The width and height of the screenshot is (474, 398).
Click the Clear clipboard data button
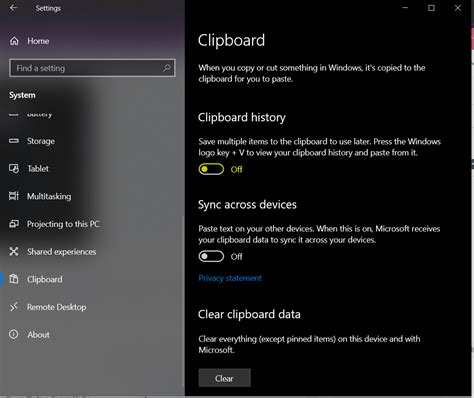tap(224, 378)
